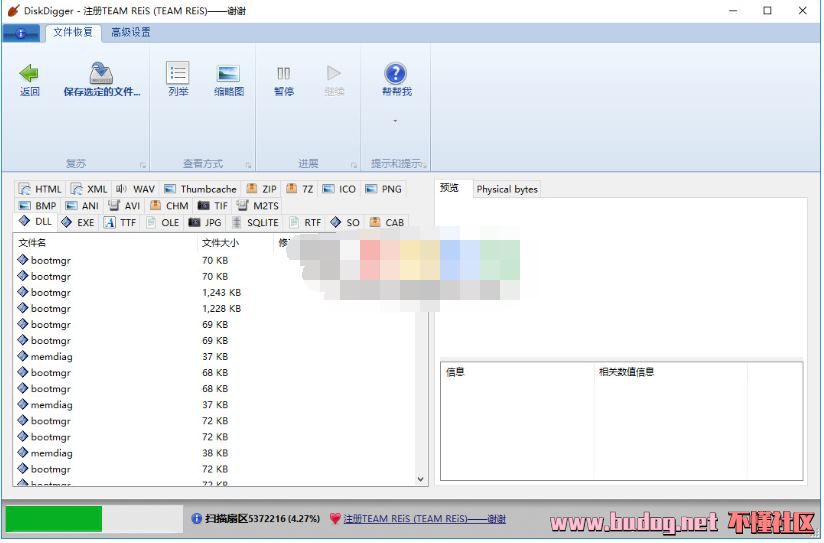Click the green scan progress bar
The width and height of the screenshot is (824, 543).
(54, 519)
